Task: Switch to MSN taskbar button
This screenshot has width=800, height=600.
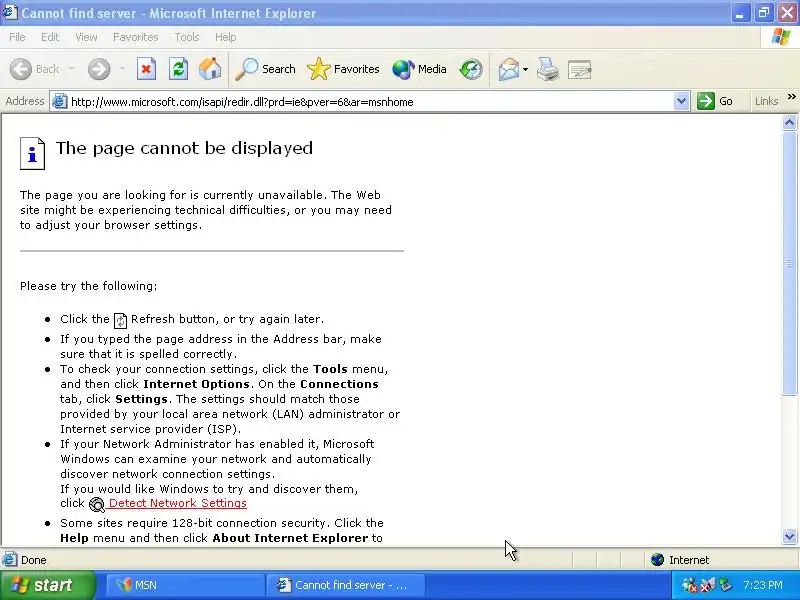Action: coord(184,585)
